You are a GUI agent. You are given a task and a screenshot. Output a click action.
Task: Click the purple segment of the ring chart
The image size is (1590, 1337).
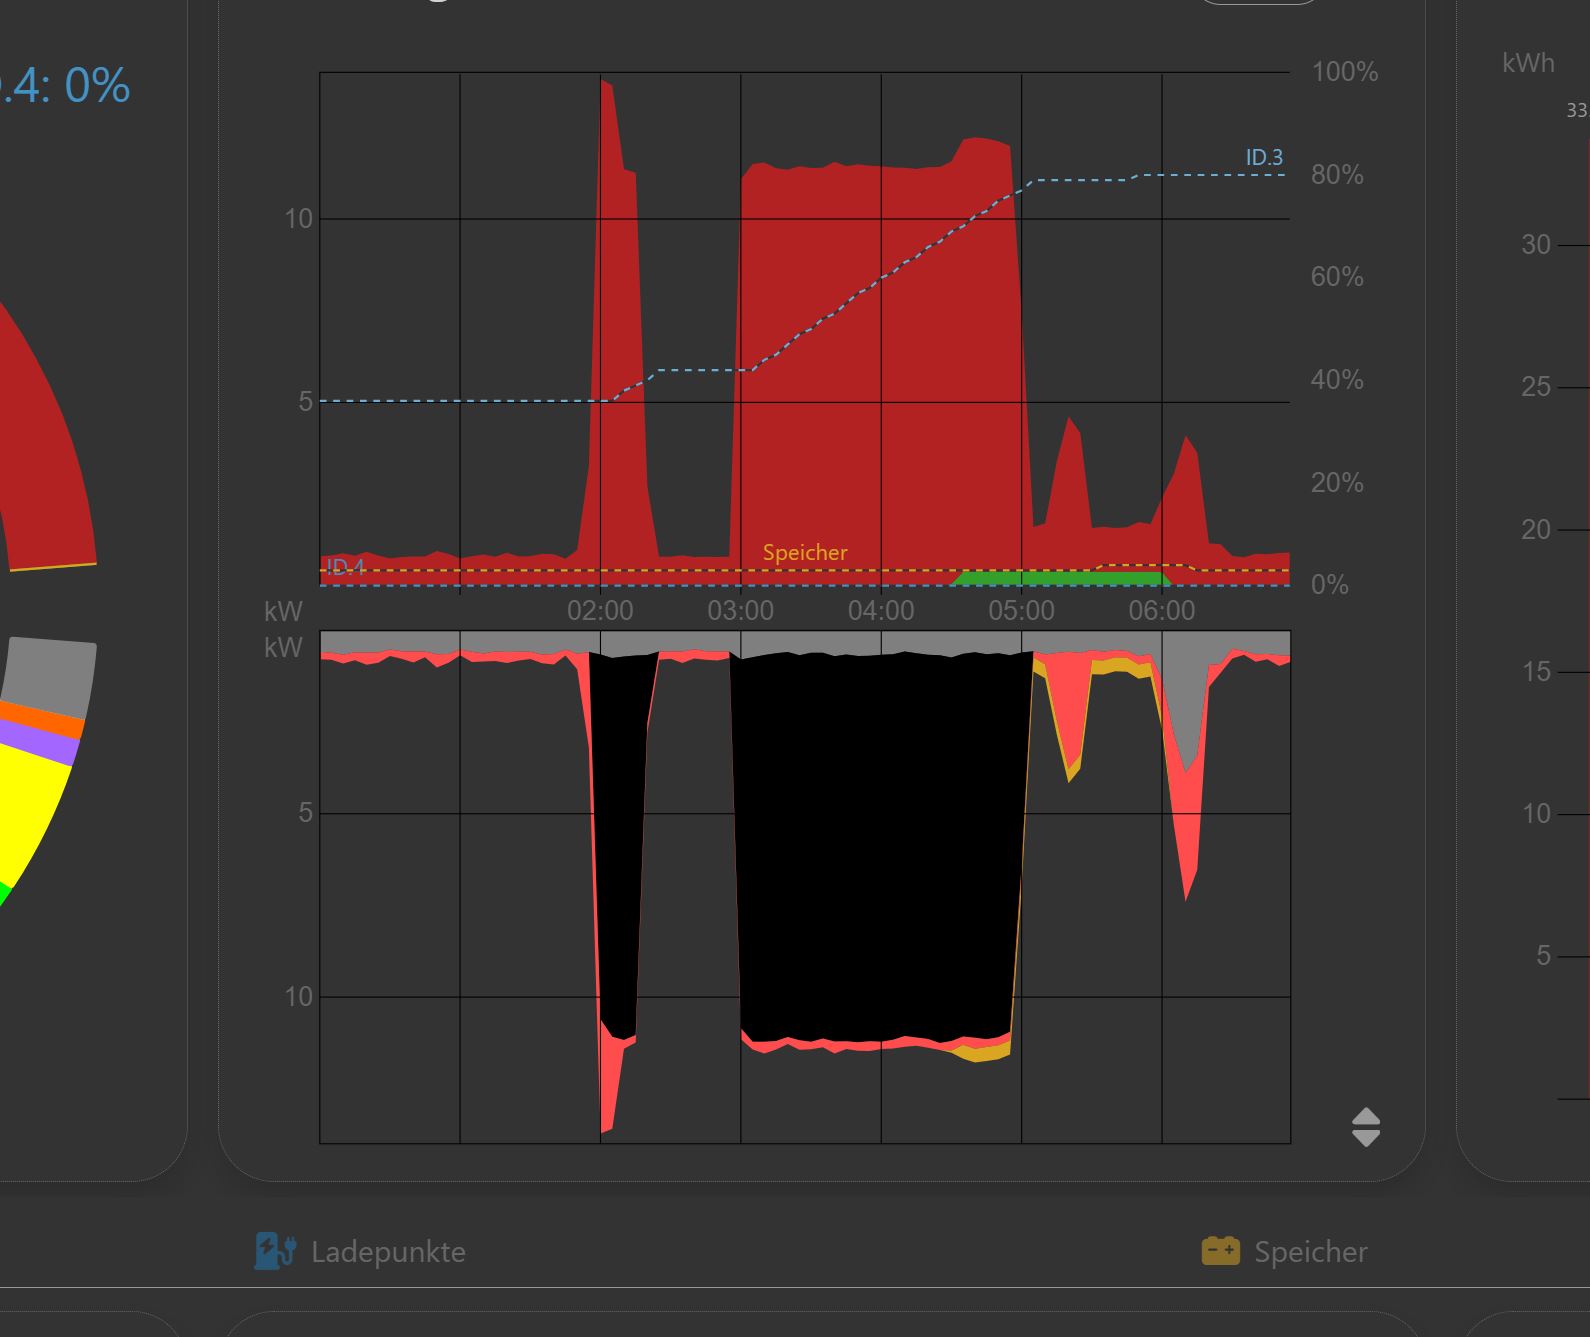[x=45, y=744]
